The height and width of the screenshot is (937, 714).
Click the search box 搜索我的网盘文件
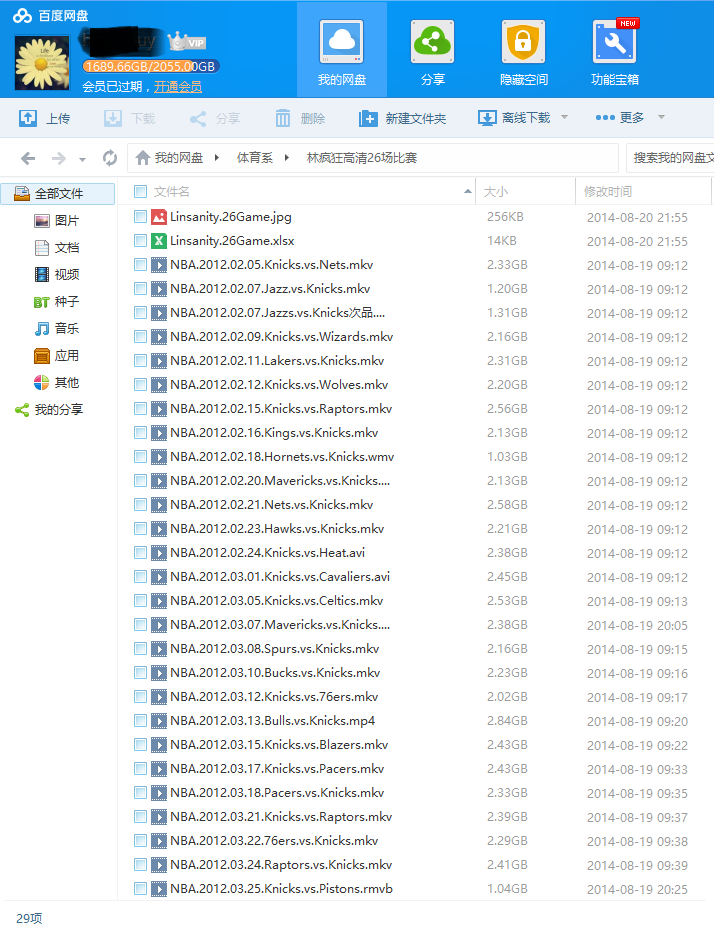click(x=670, y=158)
